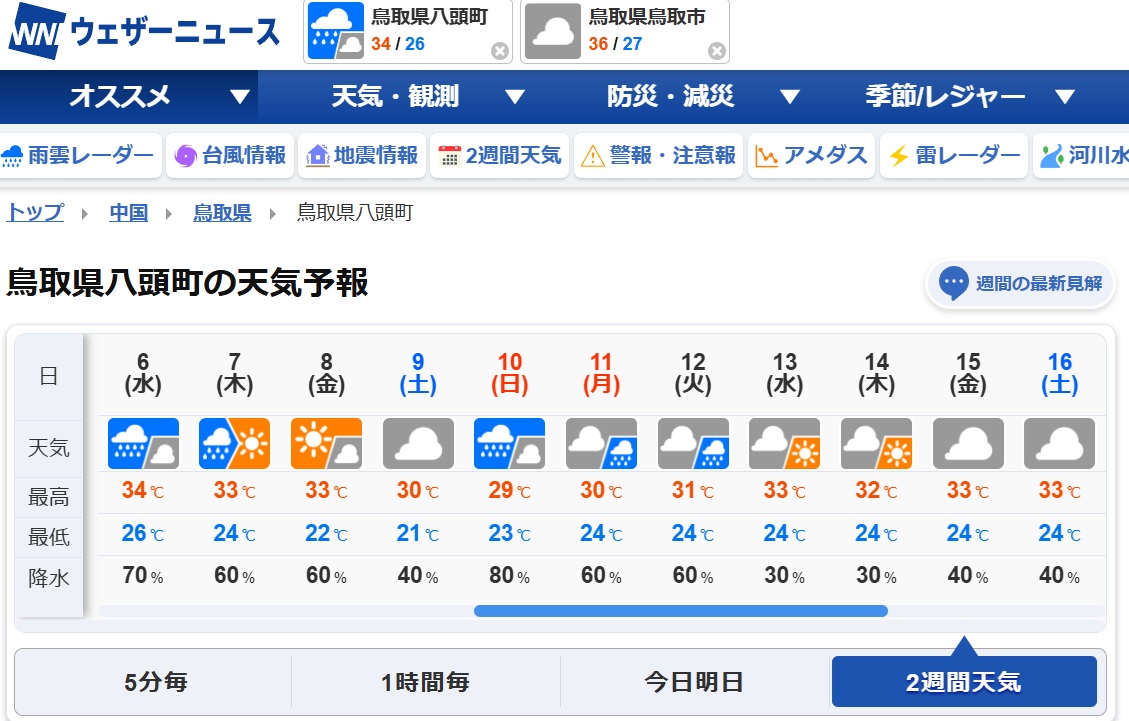Open the アメダス chart icon
Image resolution: width=1129 pixels, height=721 pixels.
click(767, 156)
